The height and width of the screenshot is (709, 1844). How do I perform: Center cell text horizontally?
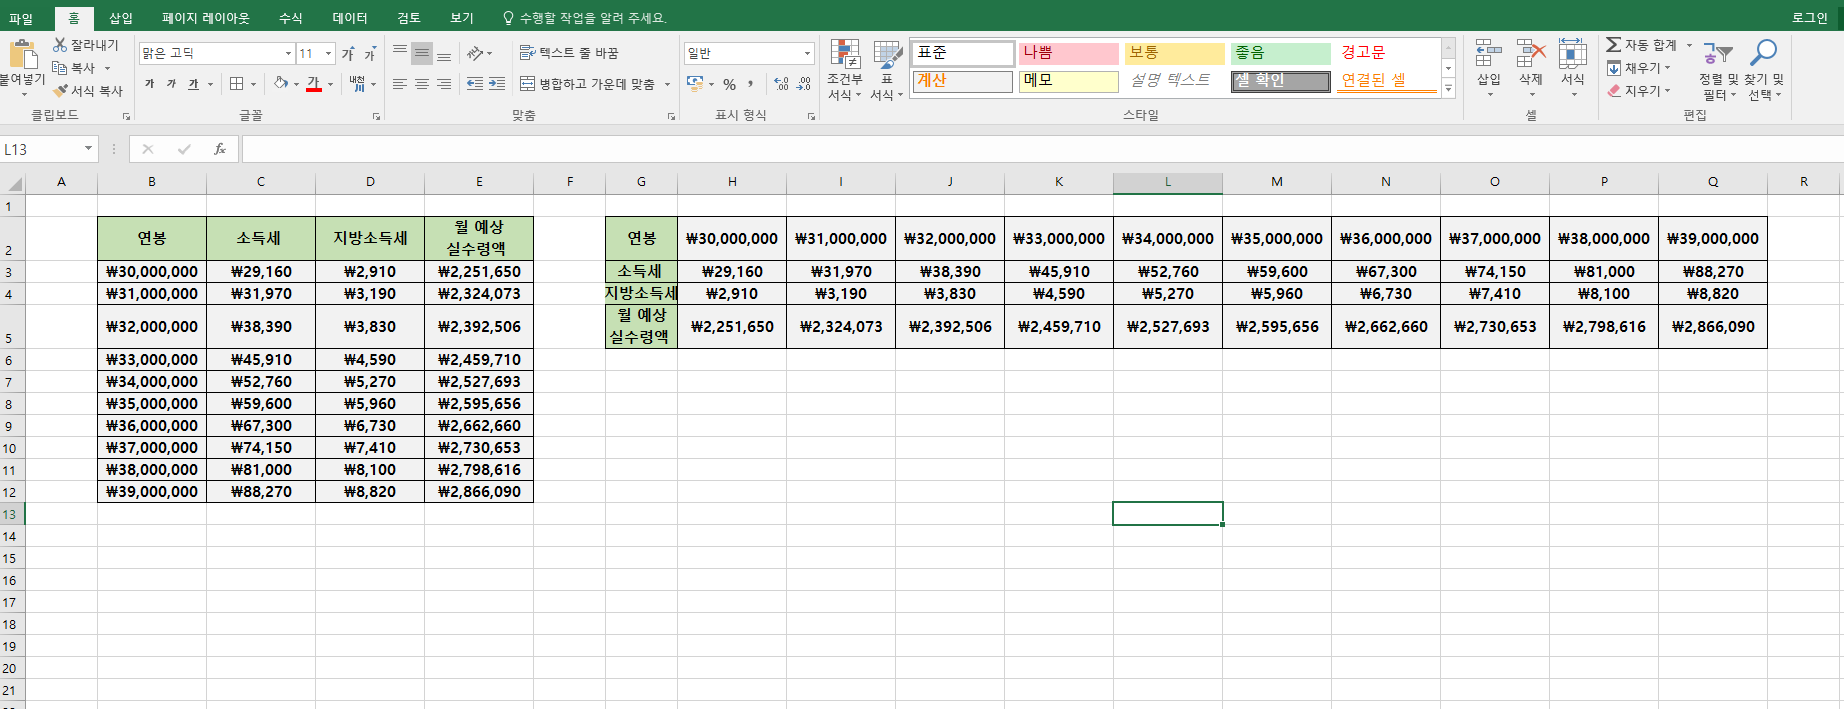click(422, 84)
